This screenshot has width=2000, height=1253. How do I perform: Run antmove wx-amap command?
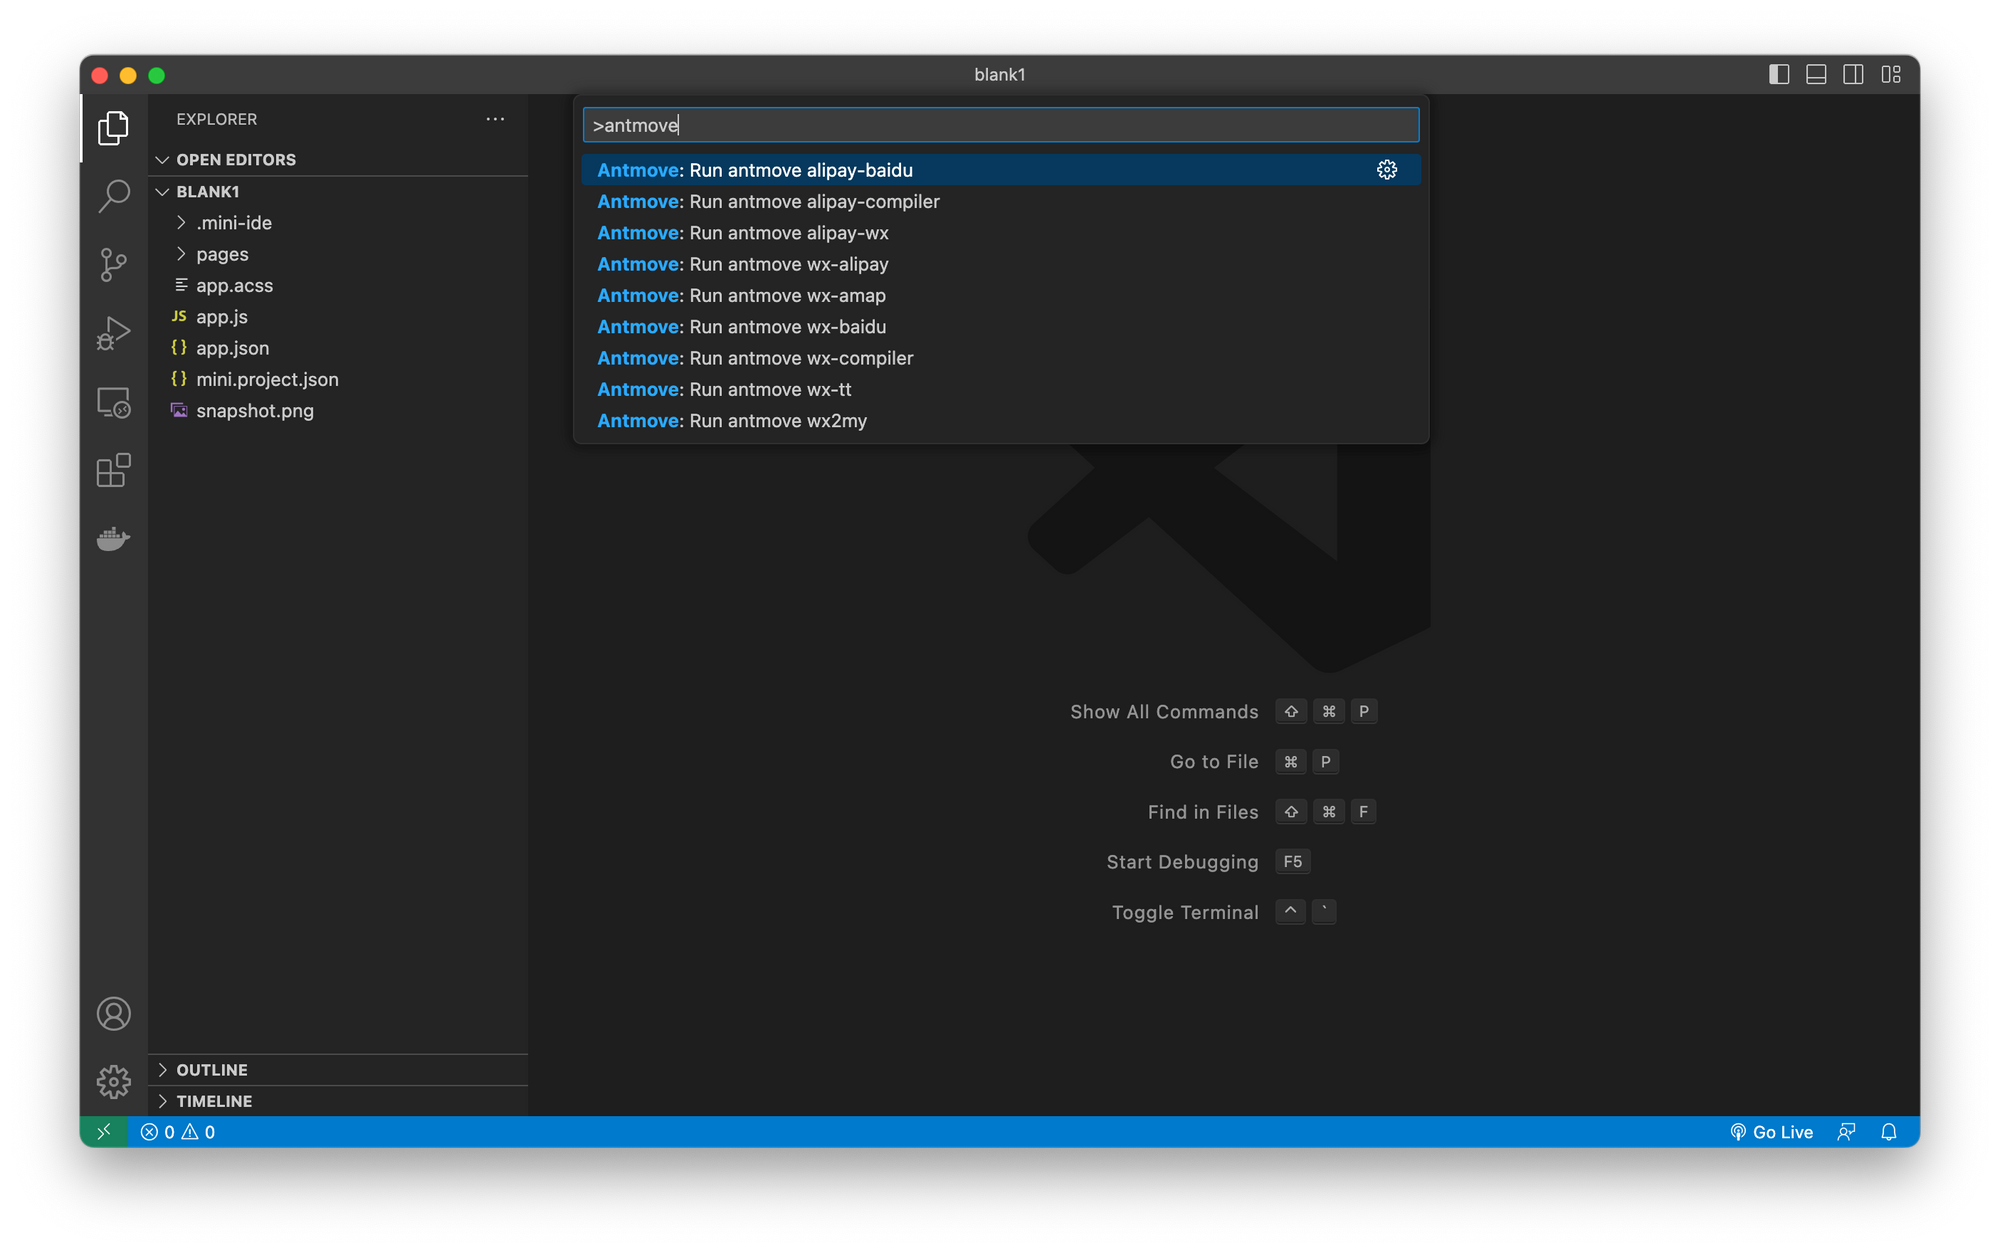tap(1001, 296)
